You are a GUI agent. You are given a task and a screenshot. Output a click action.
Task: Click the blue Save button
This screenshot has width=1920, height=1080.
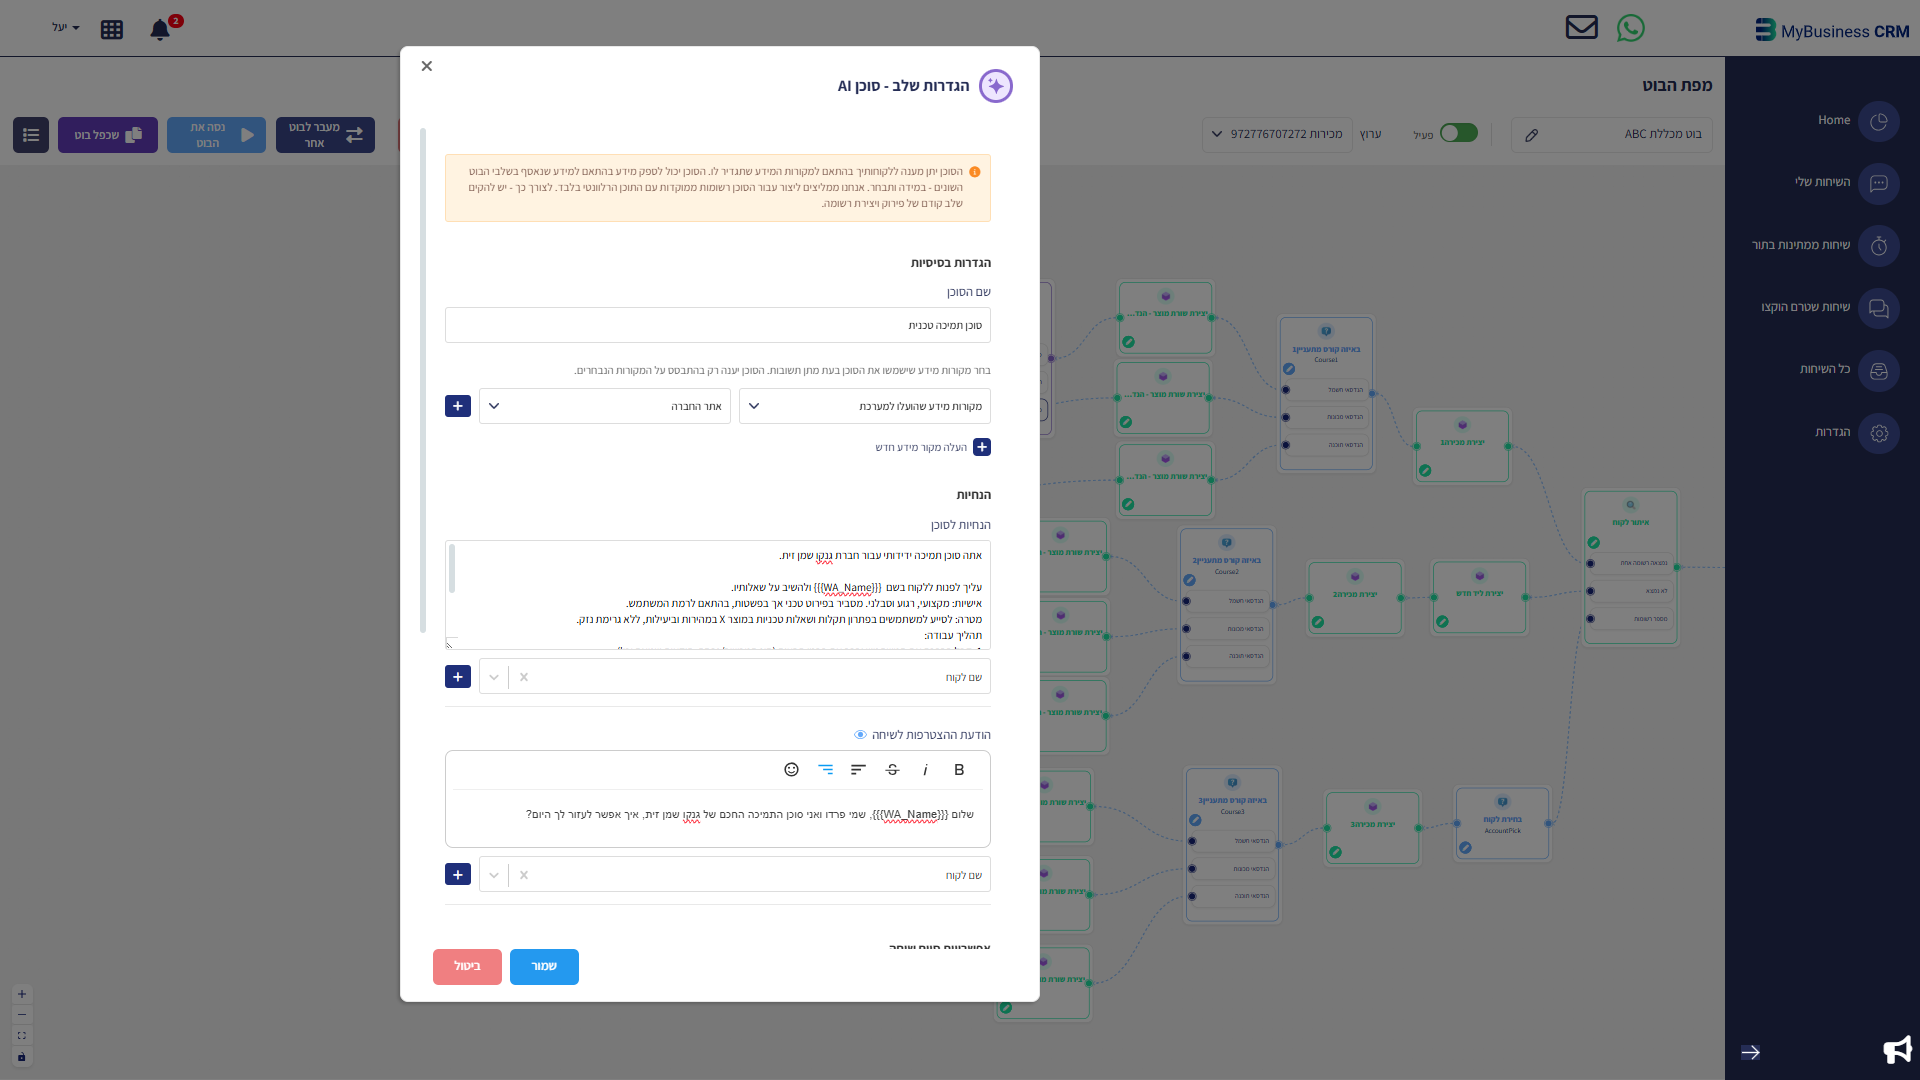click(x=544, y=967)
